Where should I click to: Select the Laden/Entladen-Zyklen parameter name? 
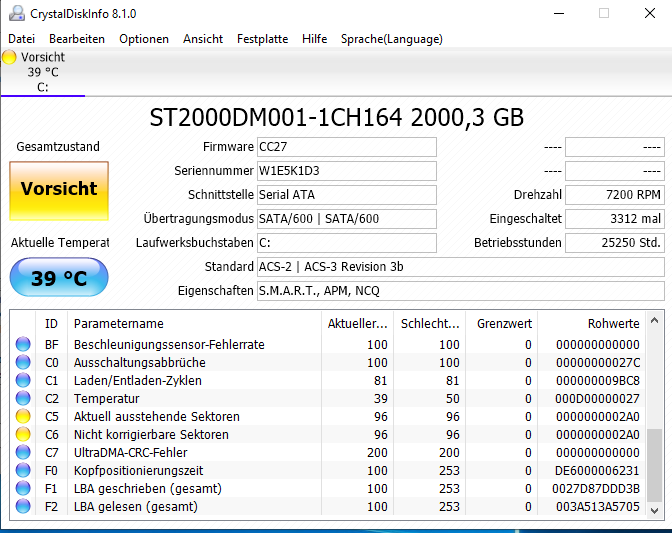pos(138,380)
